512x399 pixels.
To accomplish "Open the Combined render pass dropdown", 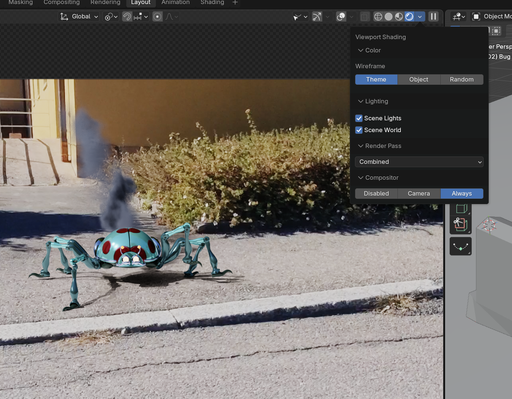I will 419,162.
